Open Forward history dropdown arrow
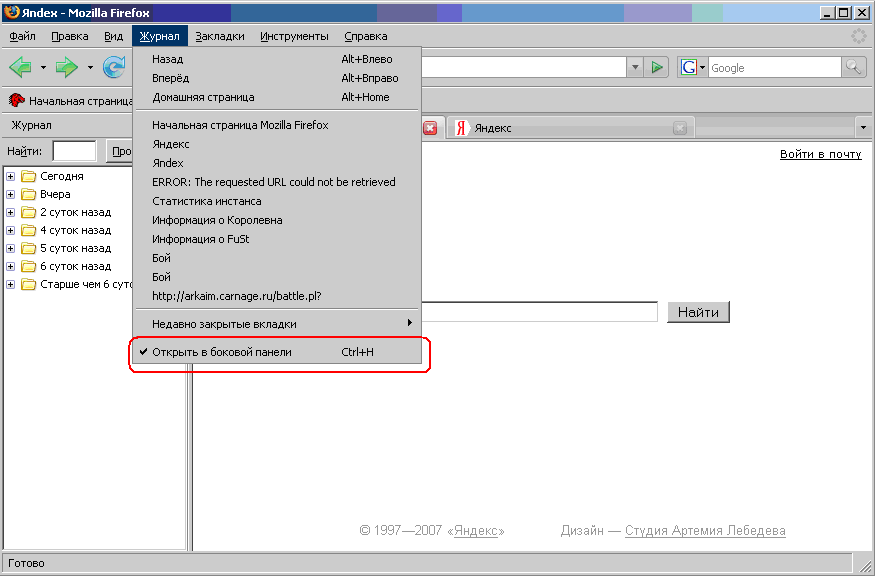Screen dimensions: 875x576 (x=90, y=68)
